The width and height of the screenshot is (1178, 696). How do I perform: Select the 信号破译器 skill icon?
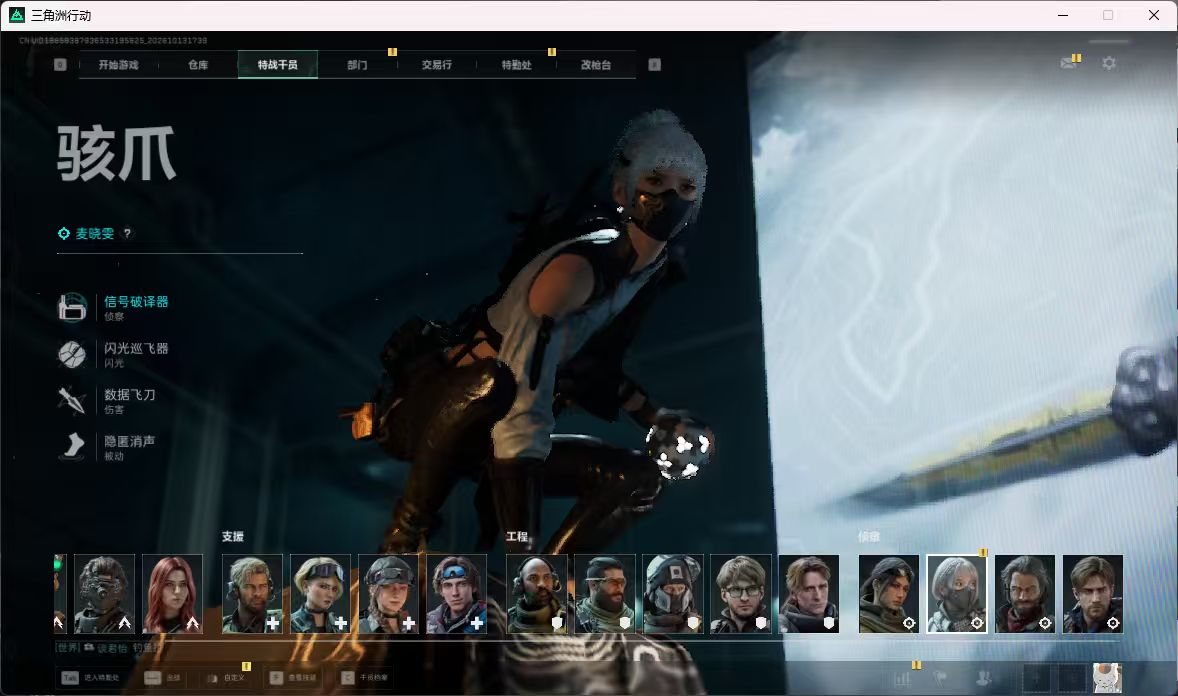click(x=72, y=307)
